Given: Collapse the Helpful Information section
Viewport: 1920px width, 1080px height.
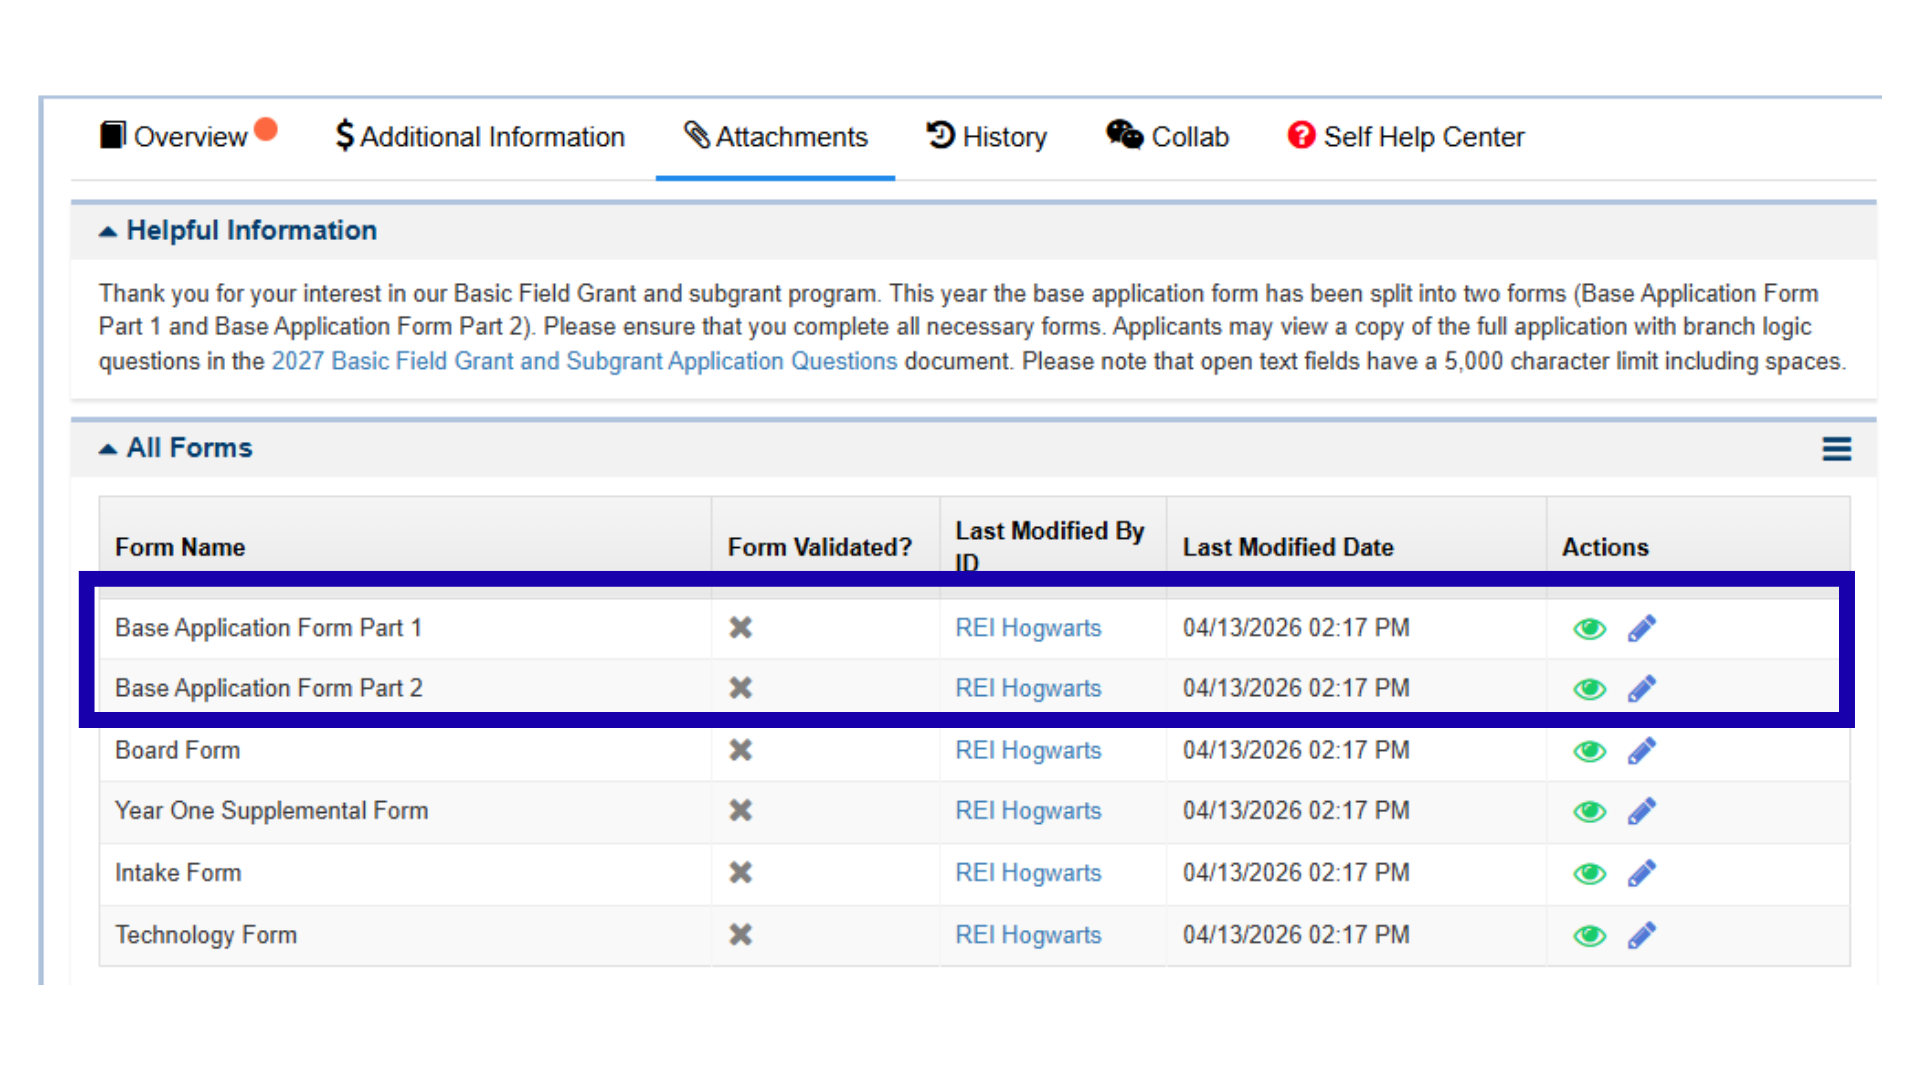Looking at the screenshot, I should pyautogui.click(x=108, y=231).
